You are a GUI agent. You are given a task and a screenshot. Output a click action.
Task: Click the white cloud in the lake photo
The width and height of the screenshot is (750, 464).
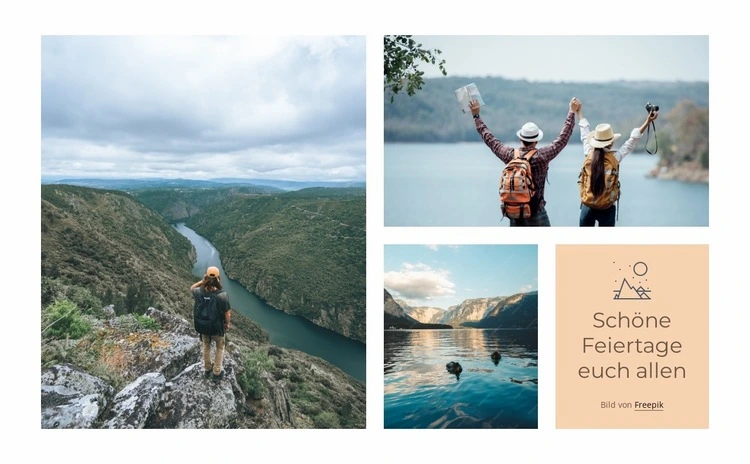418,282
